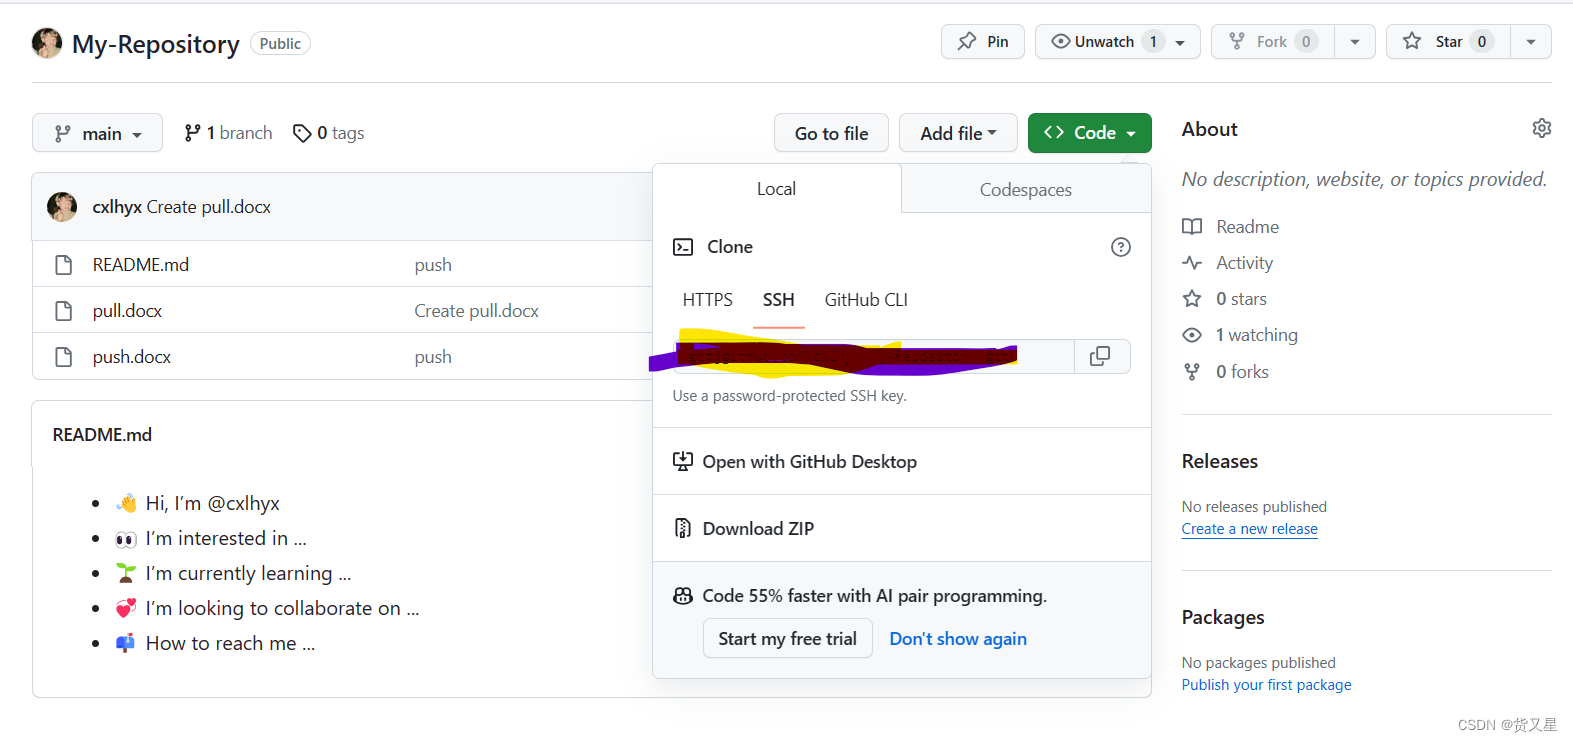This screenshot has height=742, width=1573.
Task: Toggle the green Code dropdown button
Action: 1090,133
